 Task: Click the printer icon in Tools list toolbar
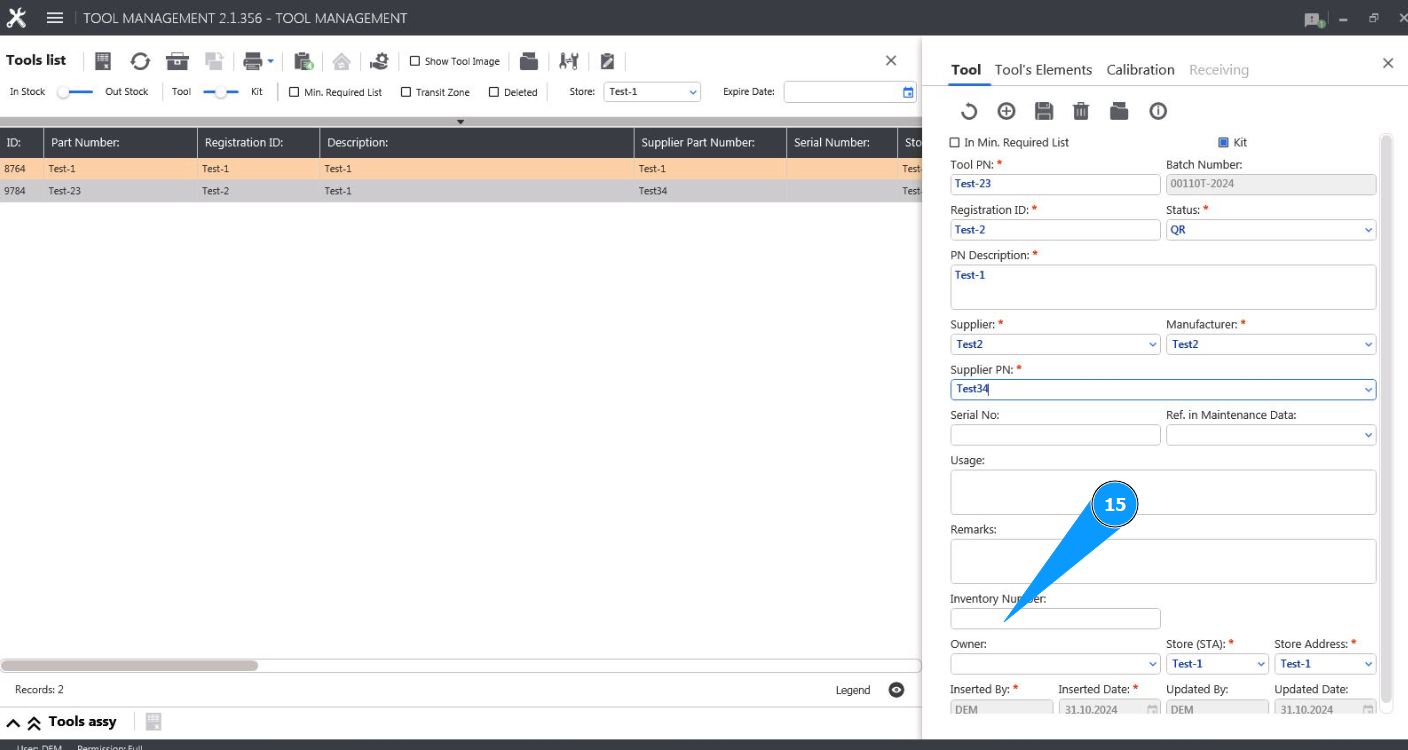tap(253, 61)
